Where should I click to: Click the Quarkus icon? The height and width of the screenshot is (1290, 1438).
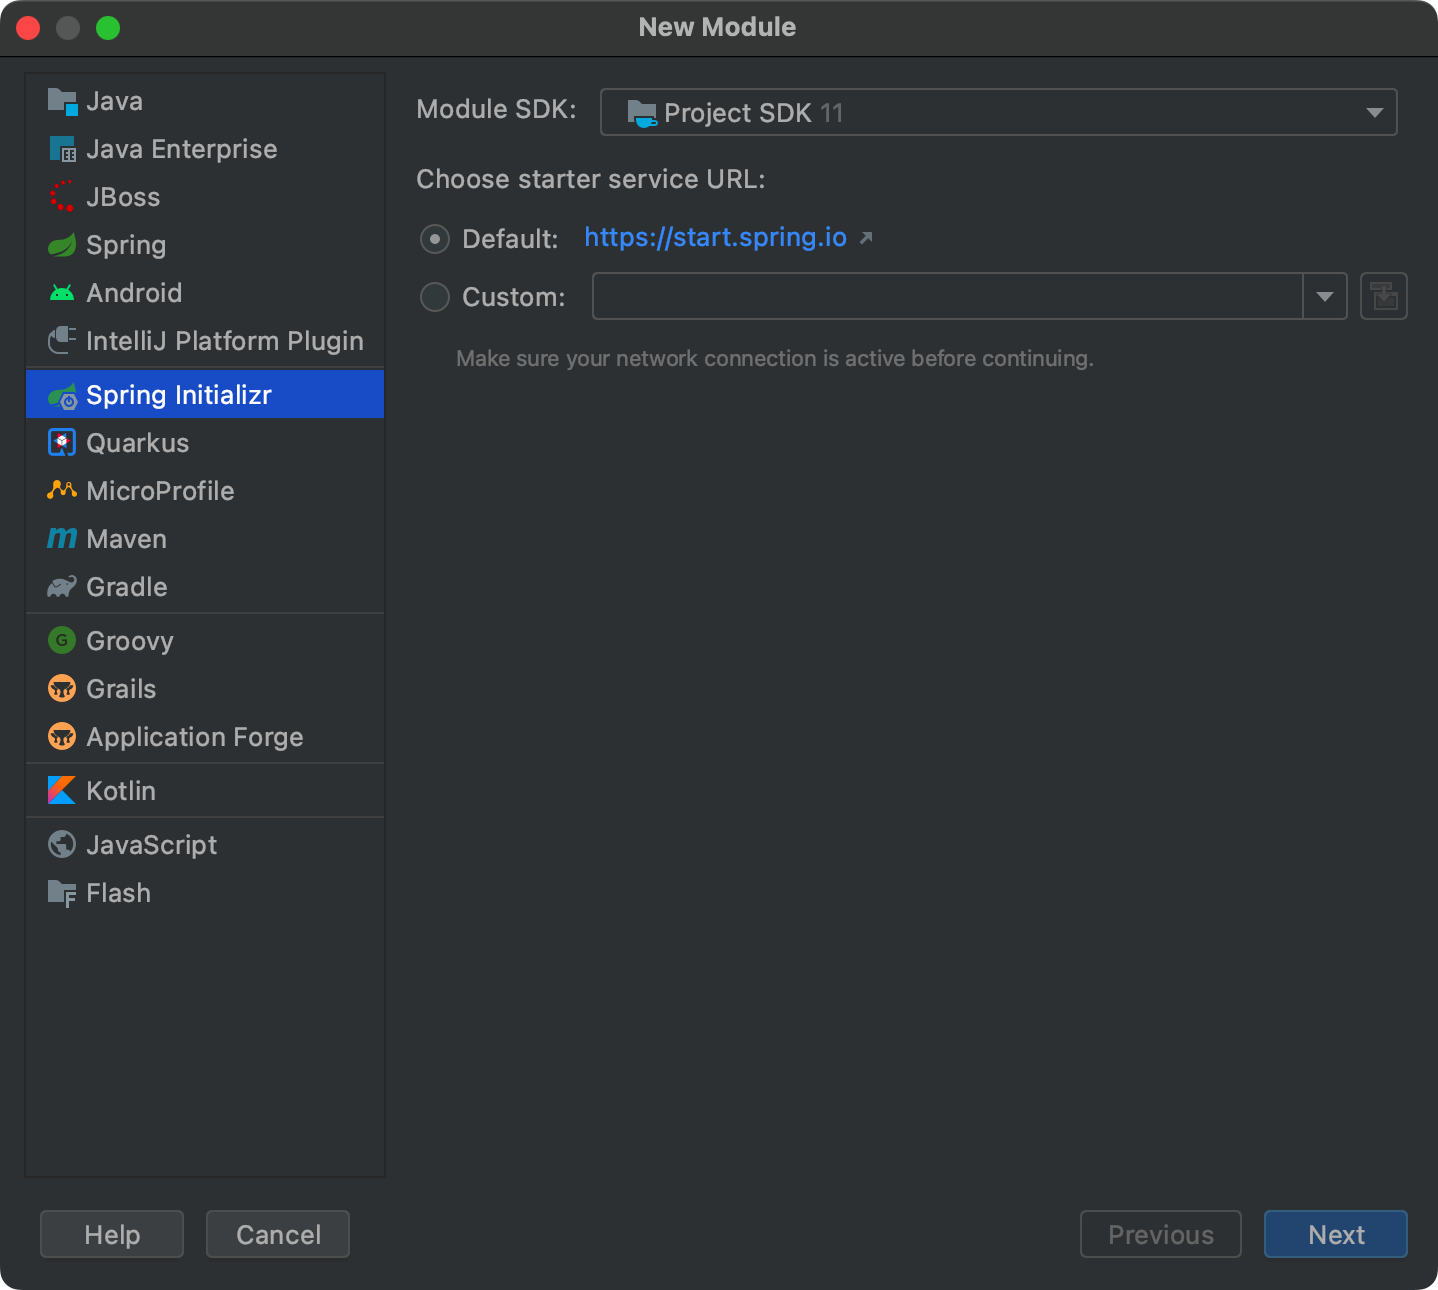(x=62, y=443)
